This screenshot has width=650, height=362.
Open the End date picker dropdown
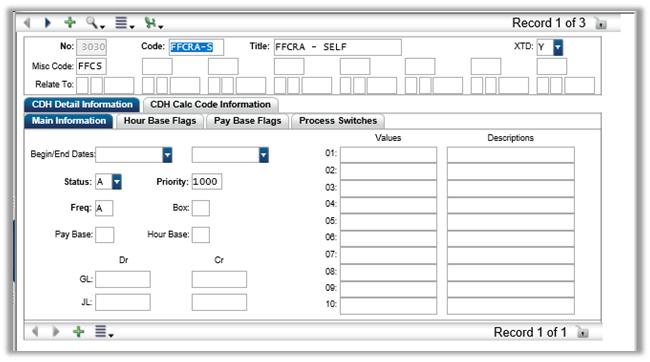coord(263,155)
